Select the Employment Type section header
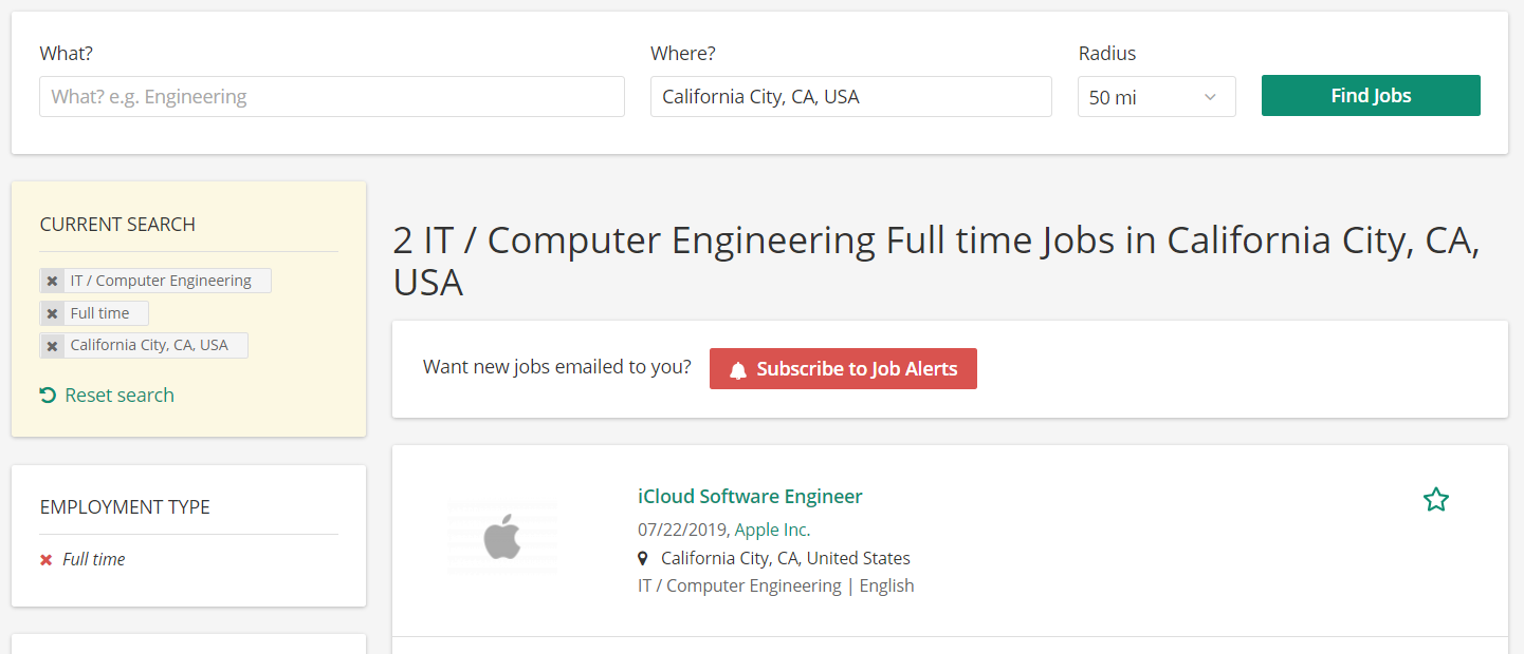1524x654 pixels. [124, 507]
